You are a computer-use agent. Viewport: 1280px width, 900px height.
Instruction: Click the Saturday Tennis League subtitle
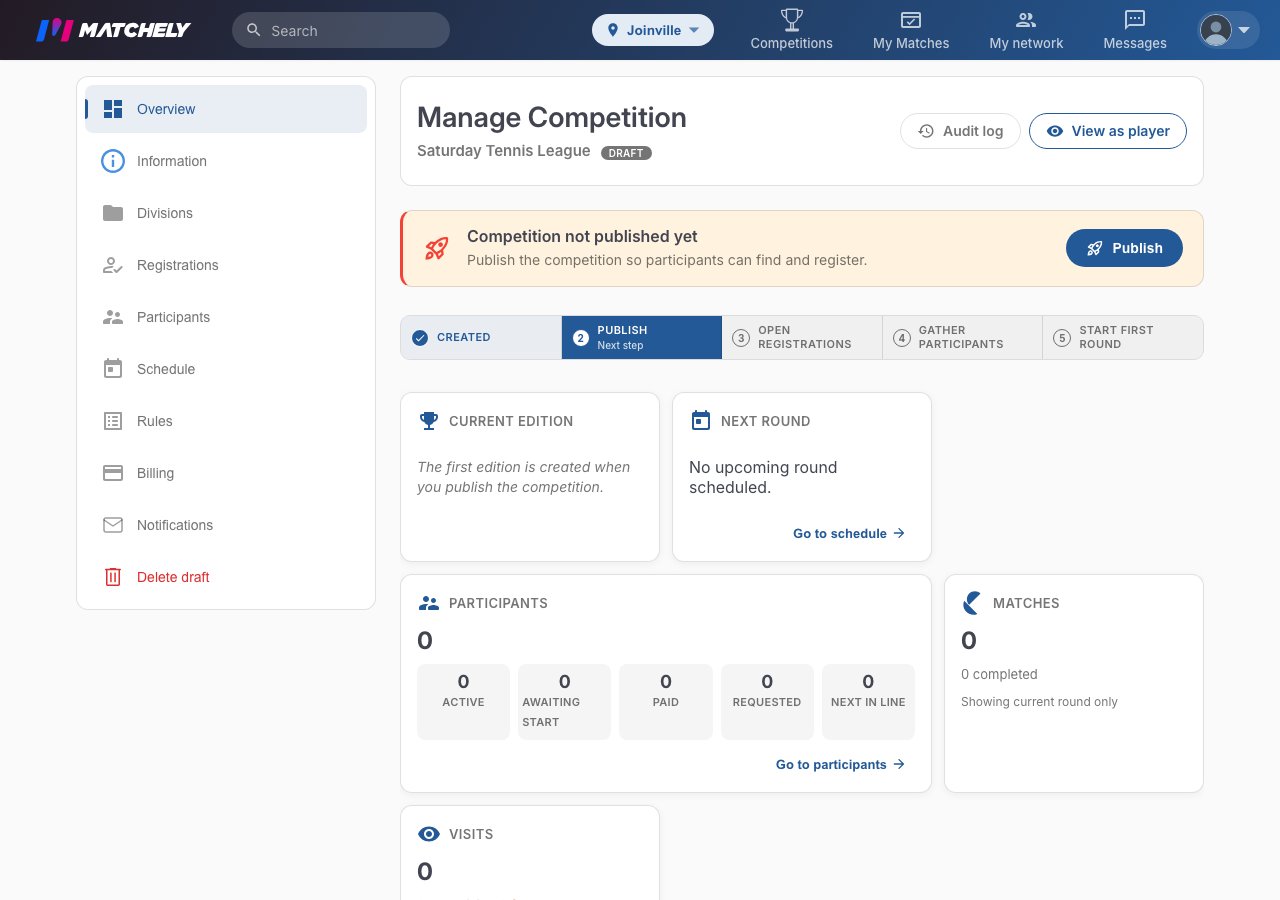point(504,151)
